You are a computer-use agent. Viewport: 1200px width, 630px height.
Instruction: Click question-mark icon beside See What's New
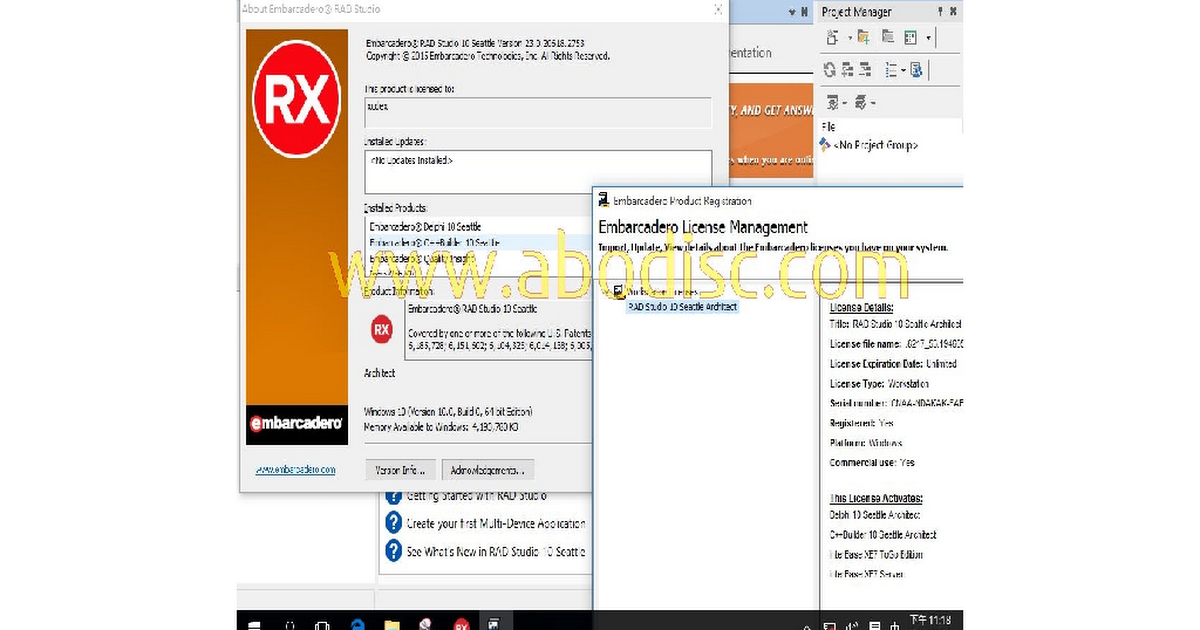click(x=393, y=550)
